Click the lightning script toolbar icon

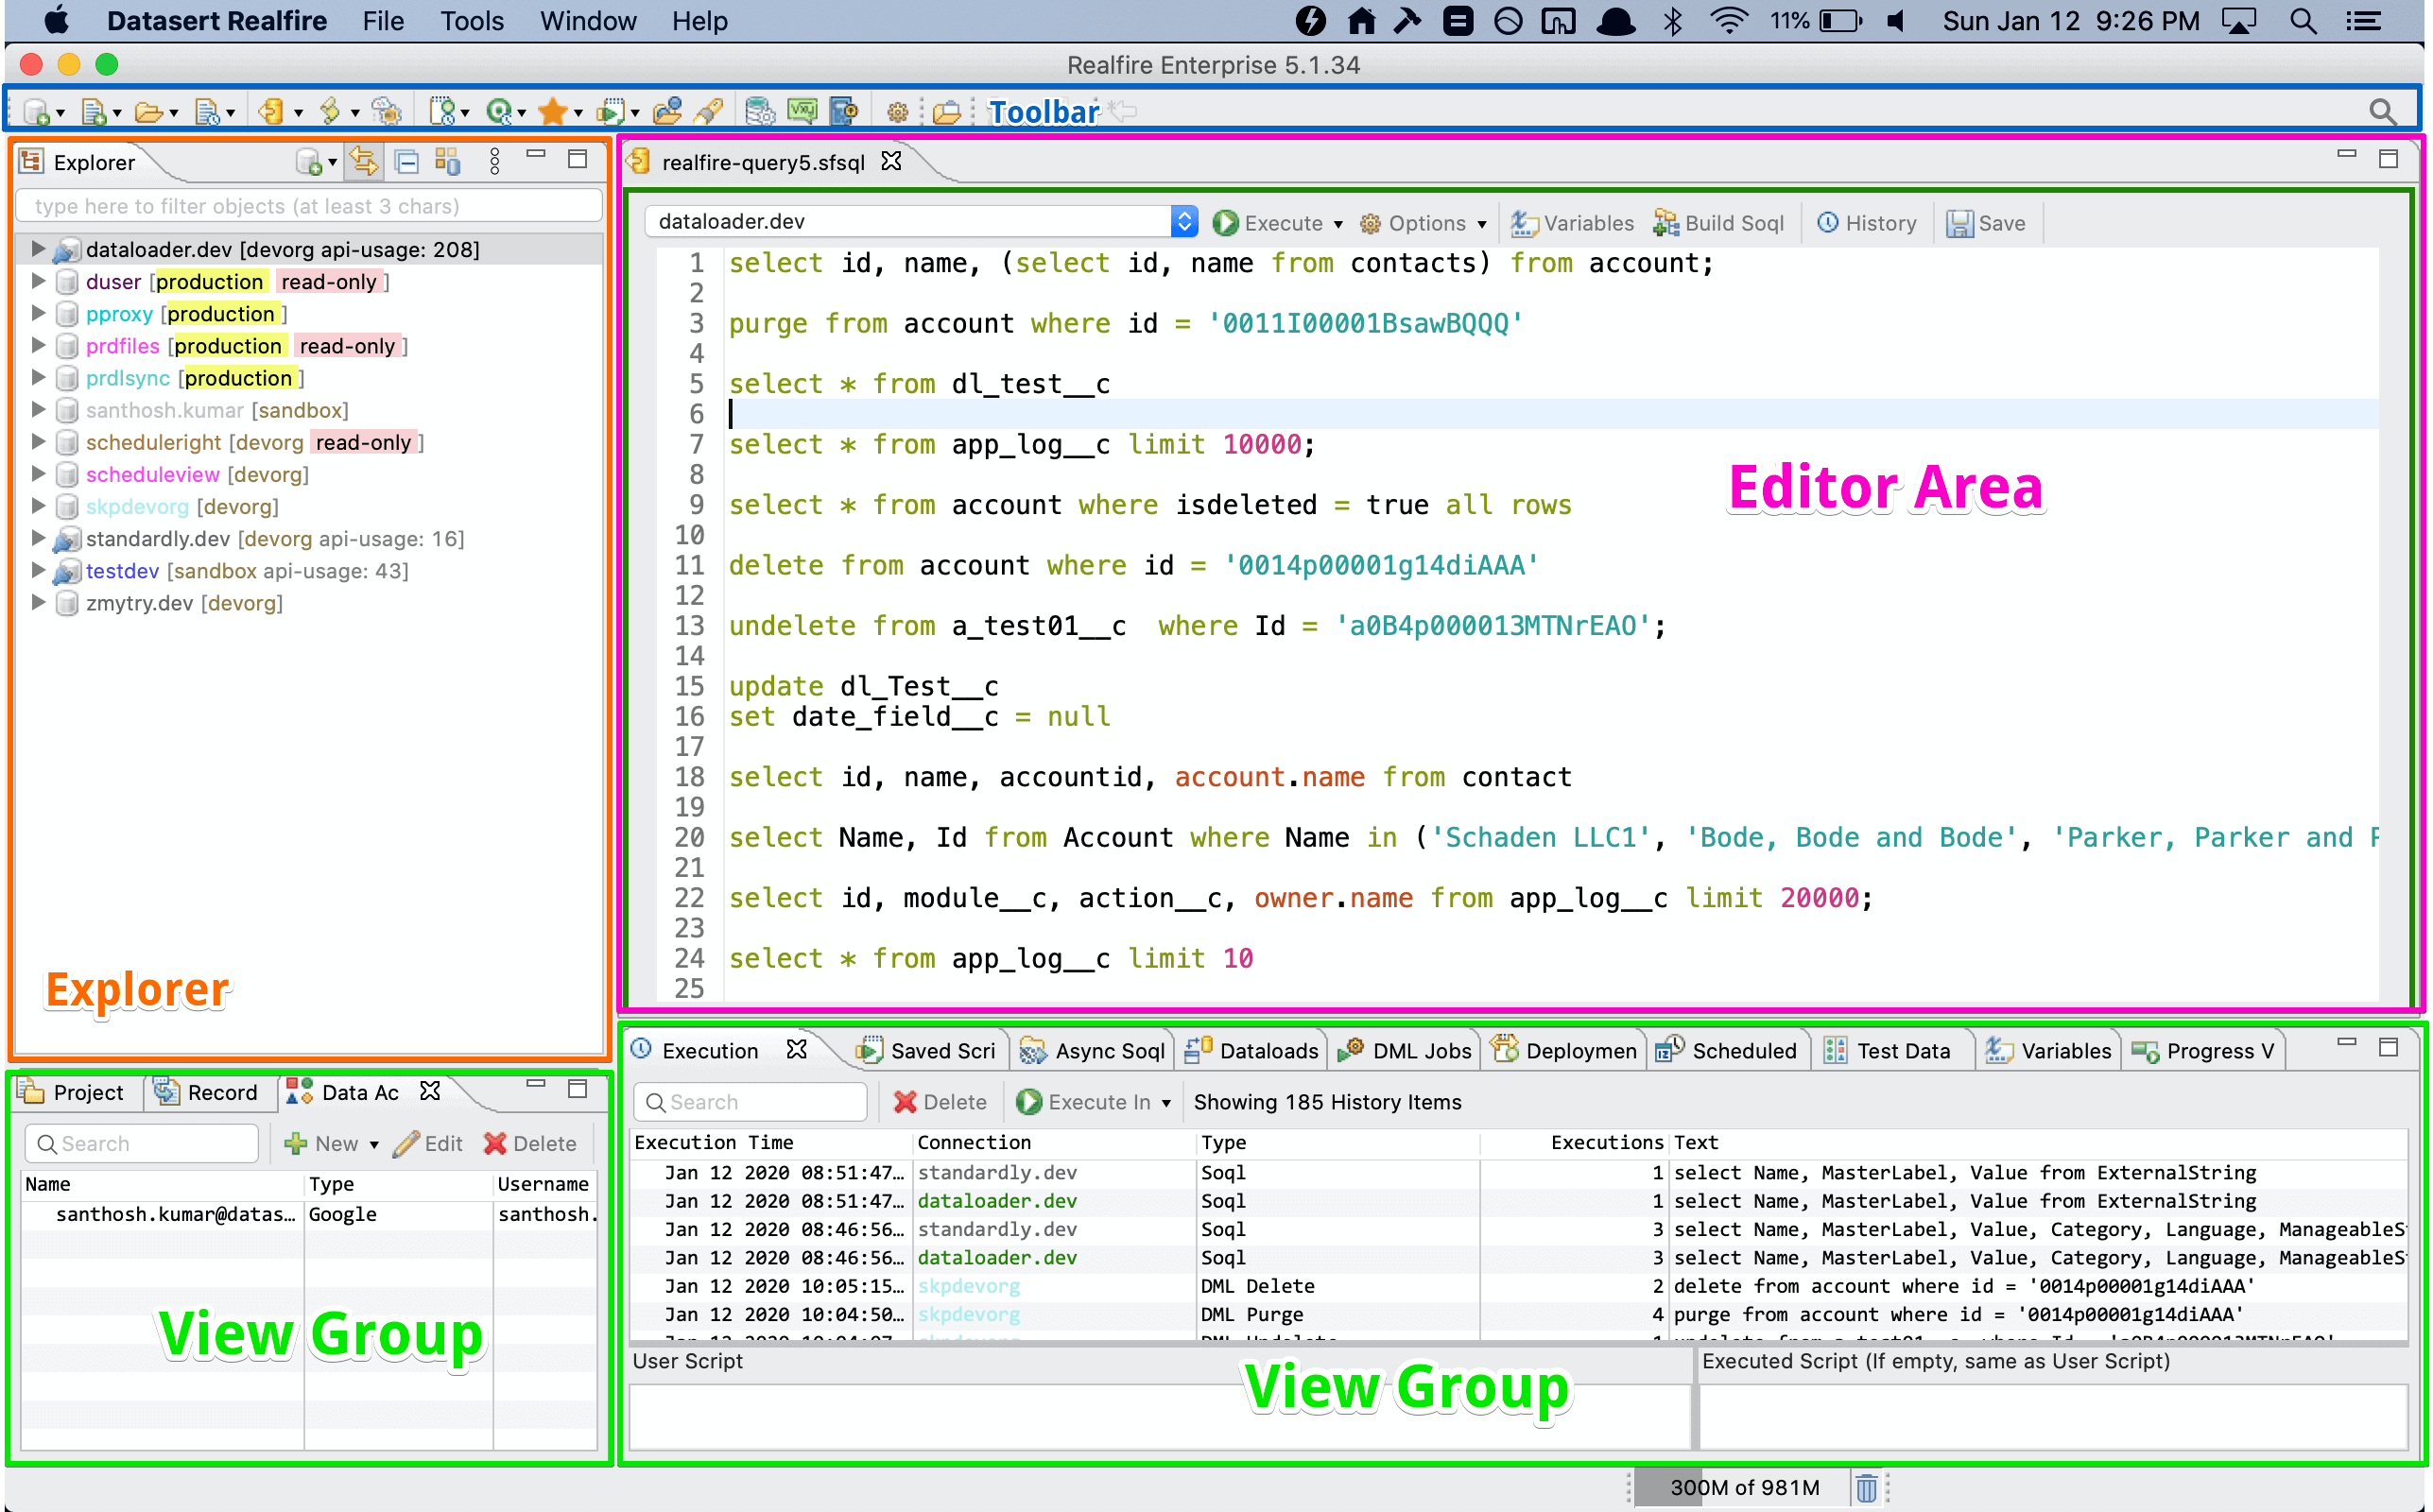[330, 111]
